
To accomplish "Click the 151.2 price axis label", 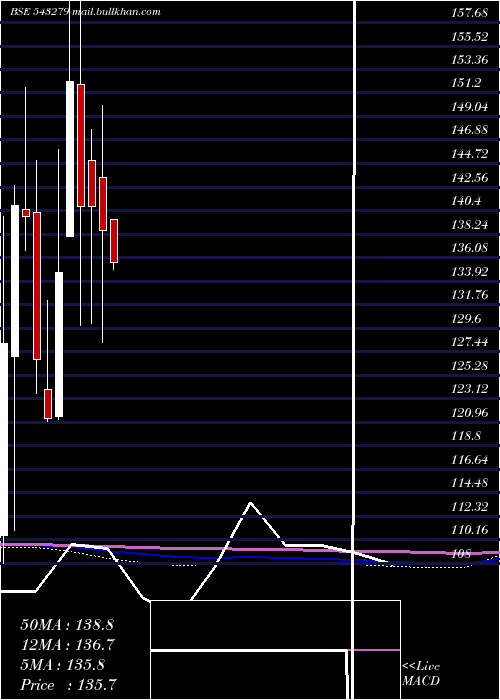I will click(466, 83).
